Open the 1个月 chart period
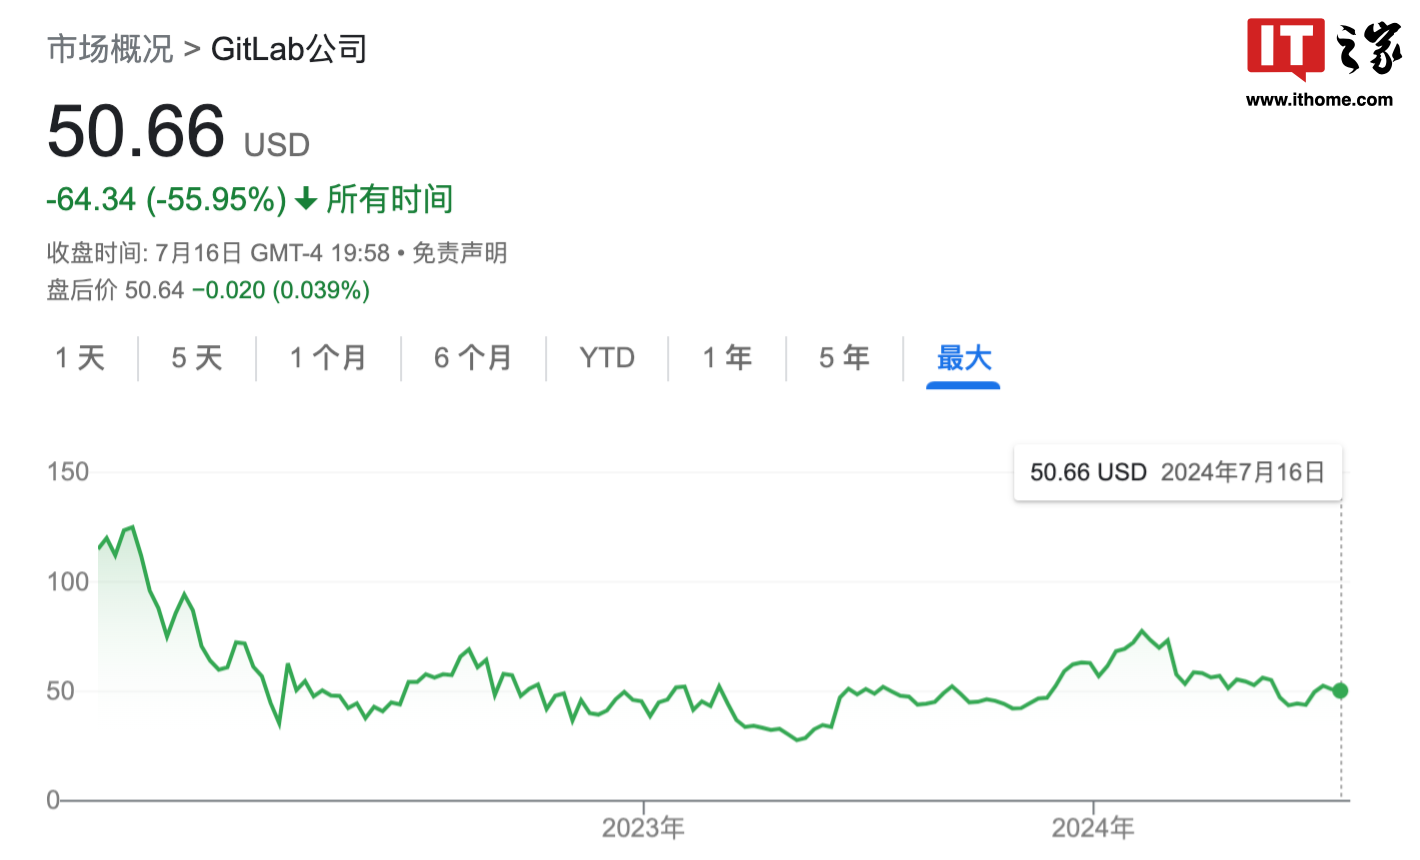 pos(328,357)
